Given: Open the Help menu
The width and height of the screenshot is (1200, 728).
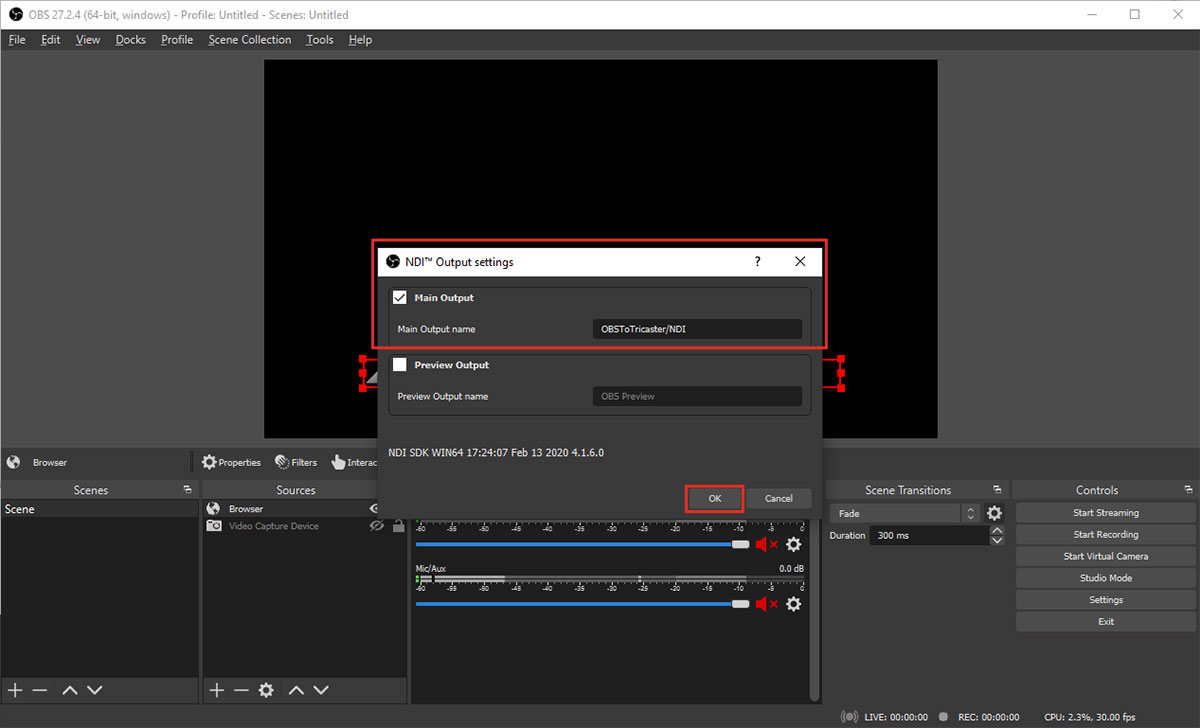Looking at the screenshot, I should tap(360, 40).
